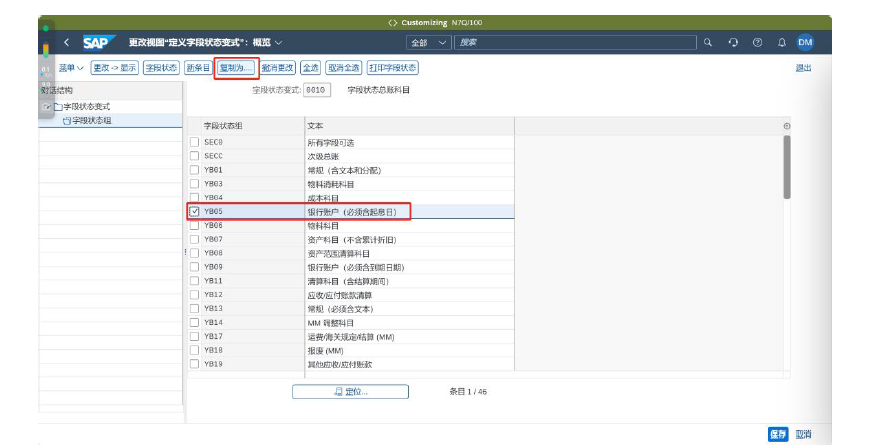Viewport: 877px width, 448px height.
Task: Uncheck the YB05 row checkbox
Action: click(x=195, y=212)
